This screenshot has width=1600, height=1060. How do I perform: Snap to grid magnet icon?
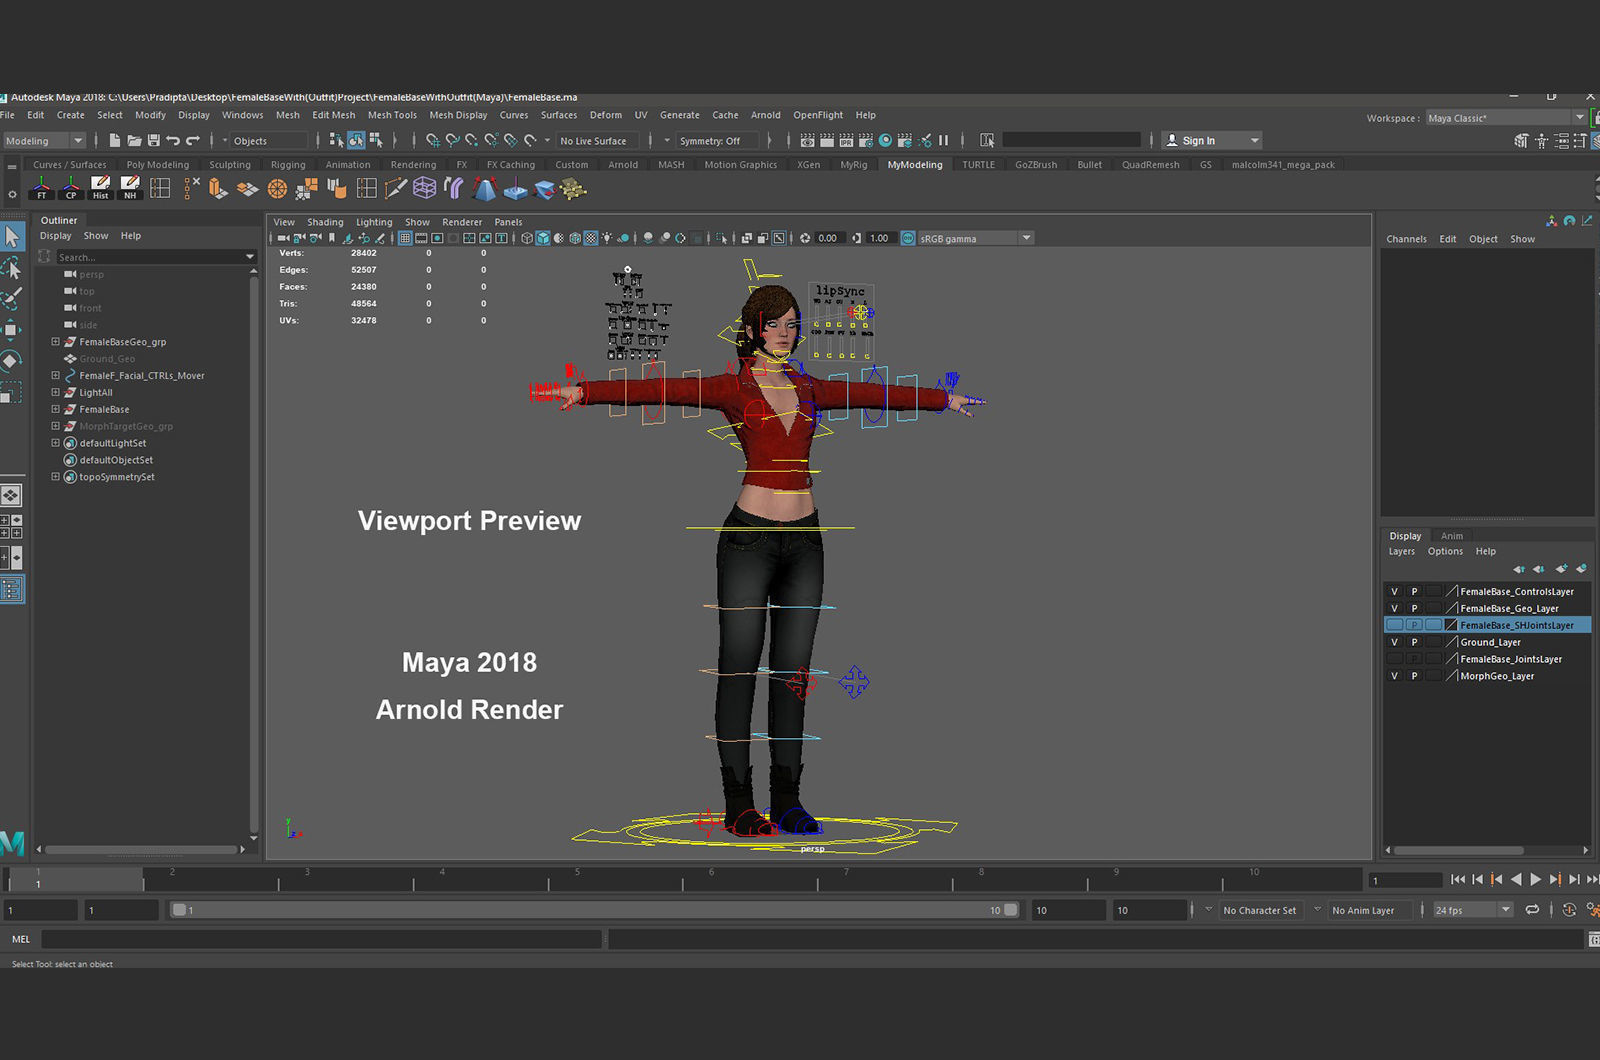tap(433, 140)
